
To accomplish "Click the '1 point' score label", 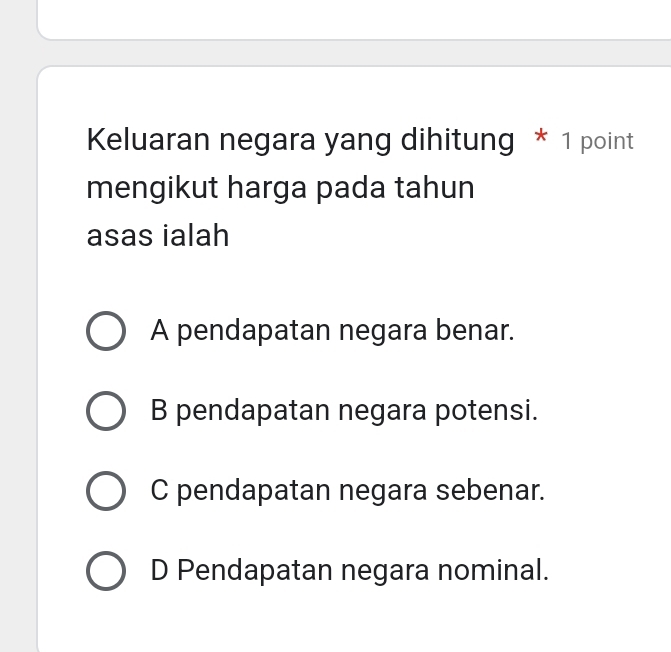I will [597, 142].
